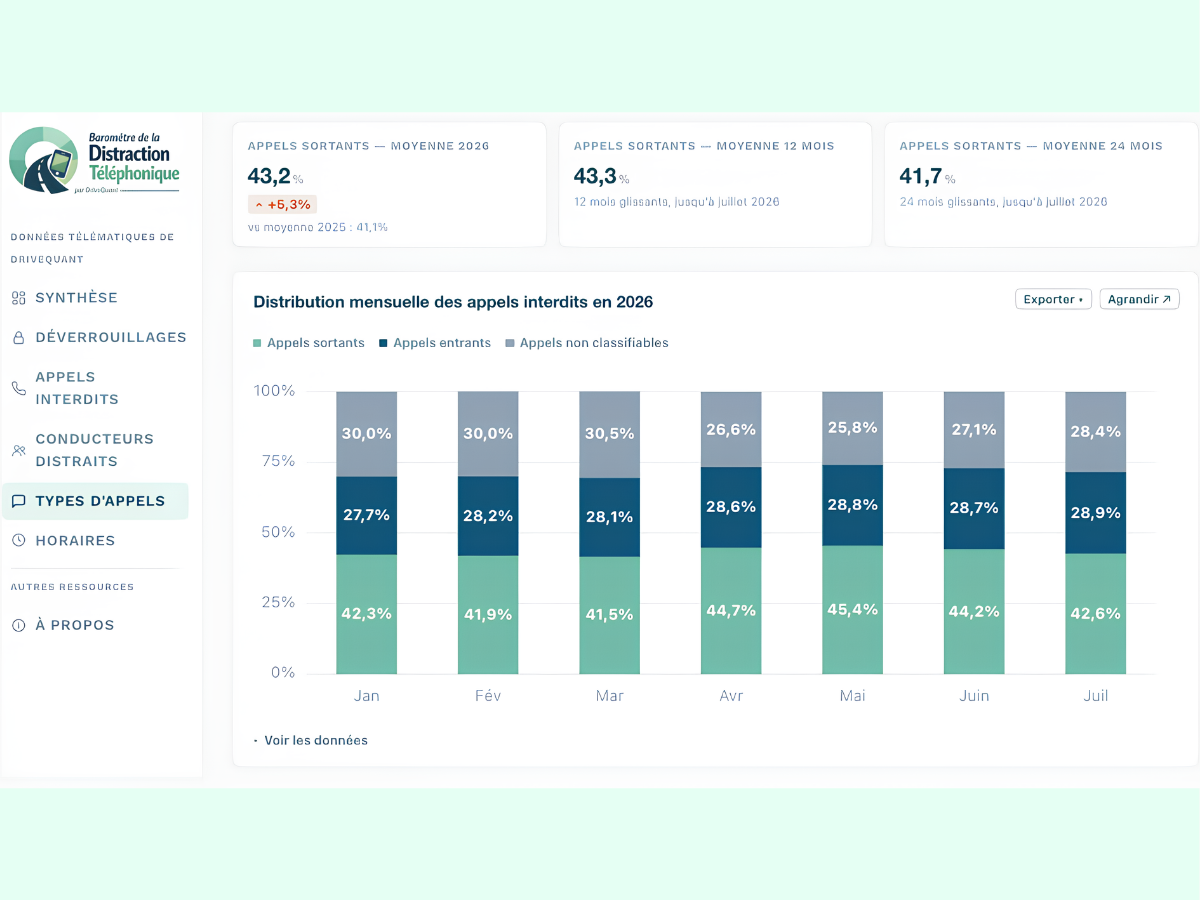Click the Juil 28,4% grey segment

(1095, 432)
